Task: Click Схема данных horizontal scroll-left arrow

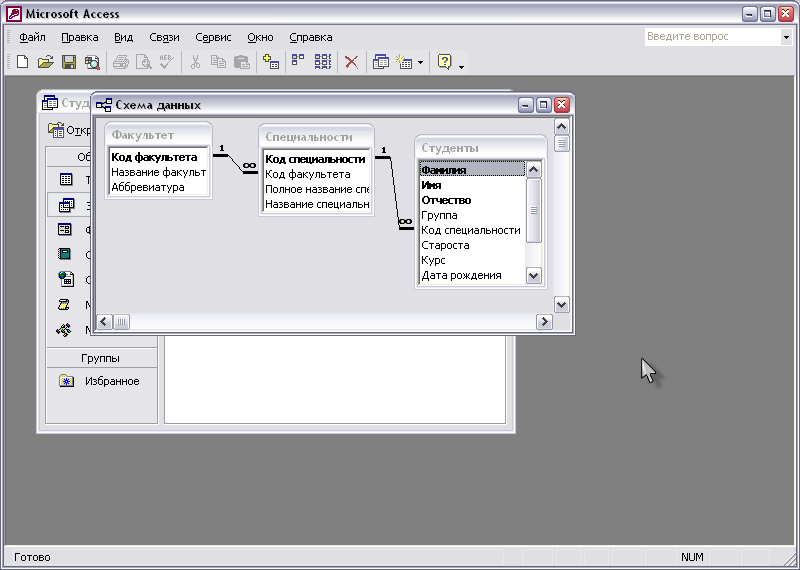Action: tap(105, 321)
